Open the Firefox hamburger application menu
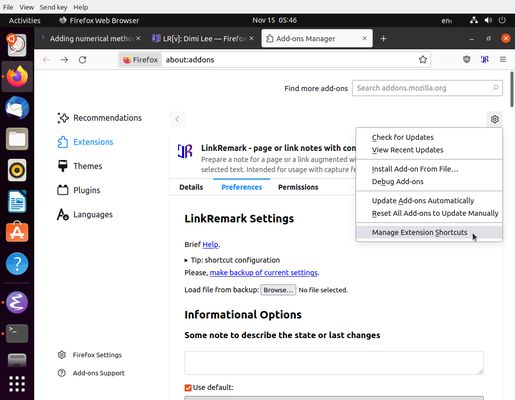Image resolution: width=515 pixels, height=400 pixels. (x=503, y=59)
